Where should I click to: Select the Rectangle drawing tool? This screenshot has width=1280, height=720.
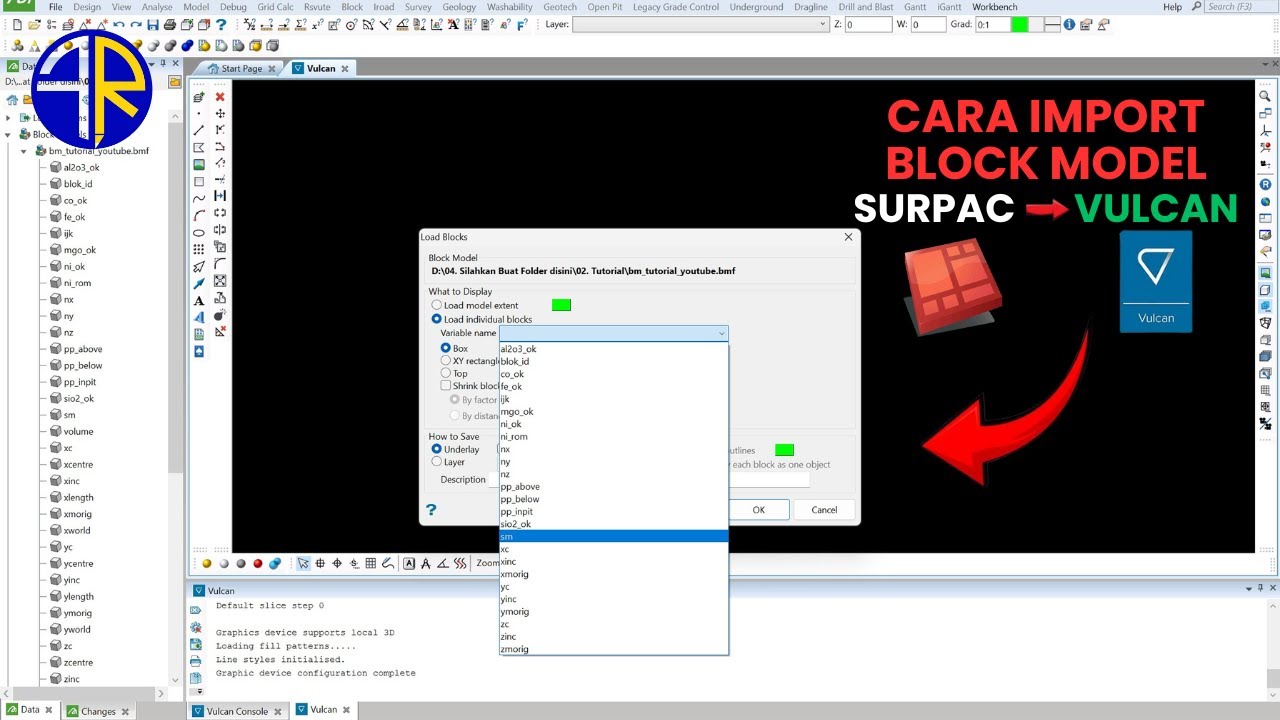coord(199,181)
